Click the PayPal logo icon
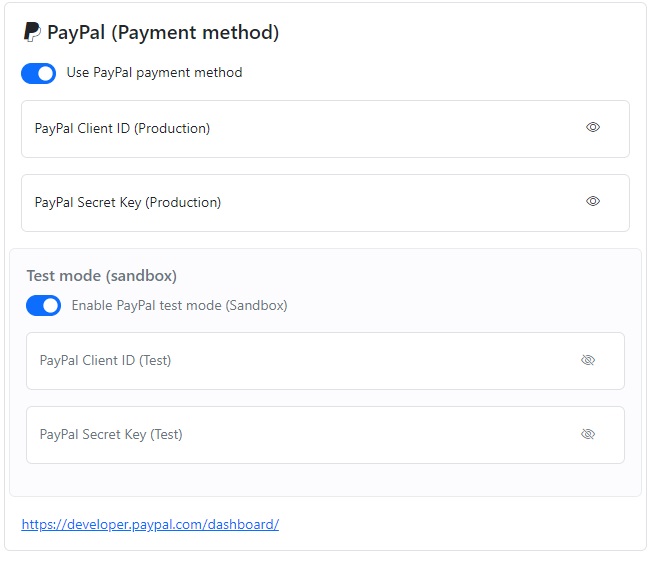This screenshot has width=660, height=568. 32,32
